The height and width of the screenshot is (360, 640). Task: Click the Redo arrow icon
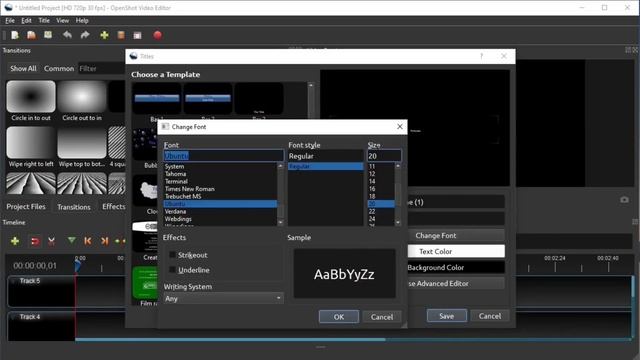pos(85,35)
